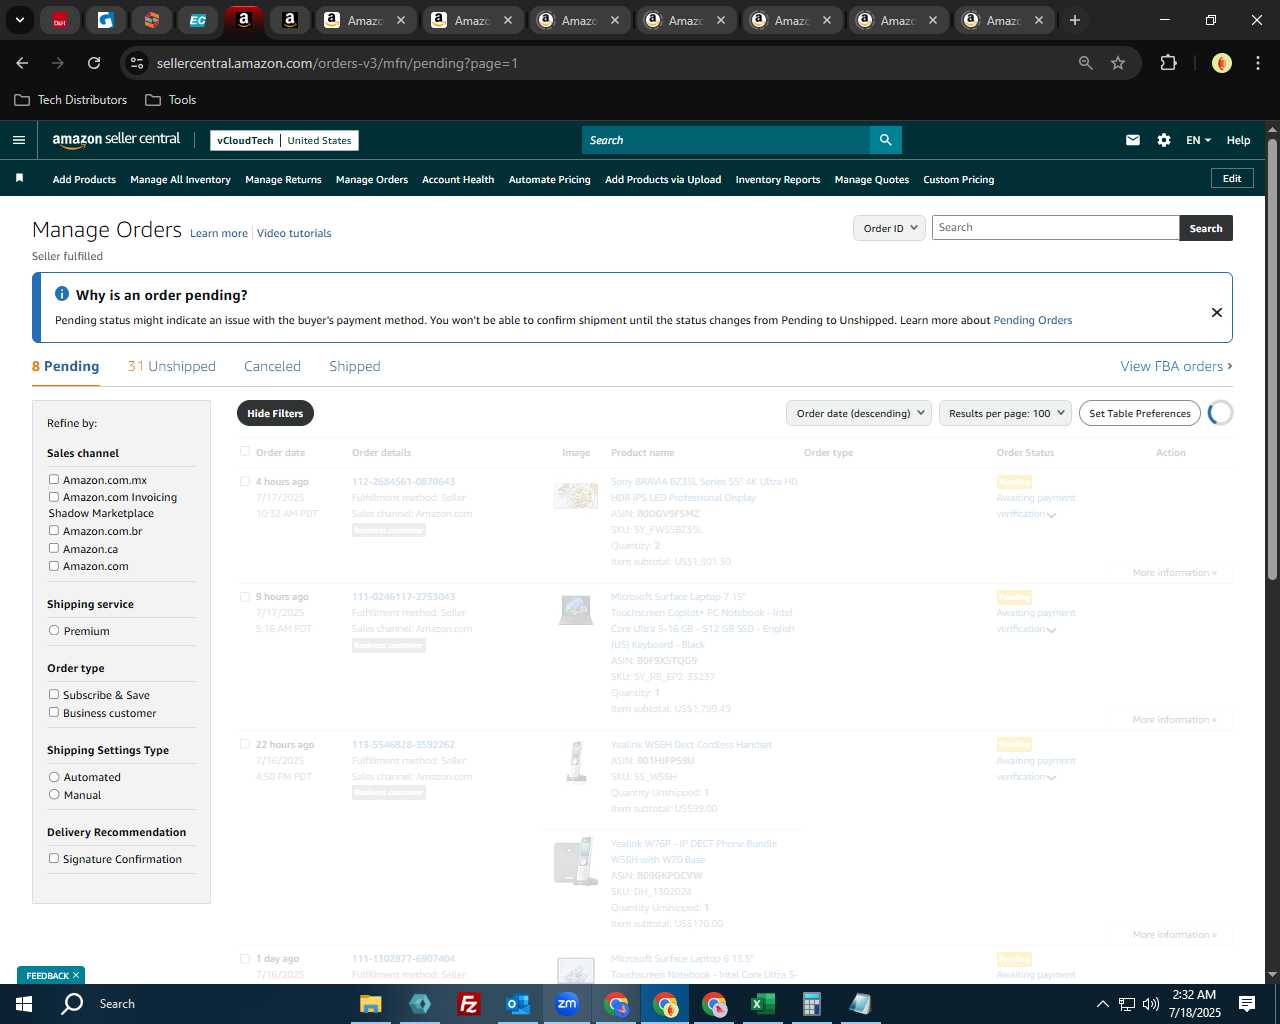Screen dimensions: 1280x1024
Task: Open Excel from the taskbar
Action: pos(763,1004)
